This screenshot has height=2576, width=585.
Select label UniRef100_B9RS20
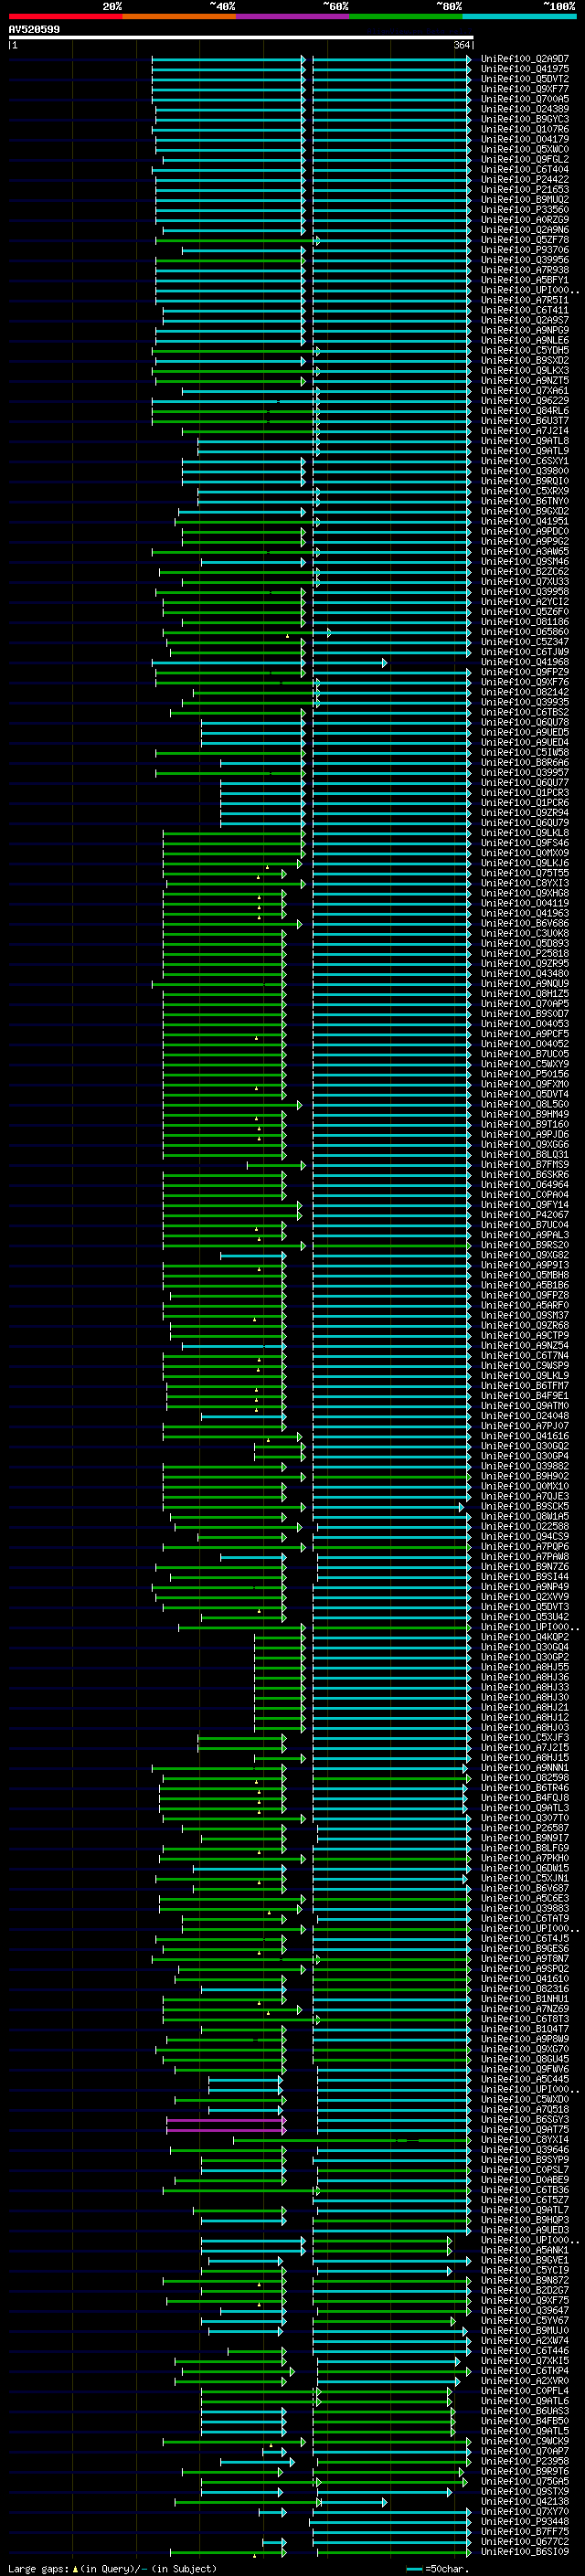525,1245
